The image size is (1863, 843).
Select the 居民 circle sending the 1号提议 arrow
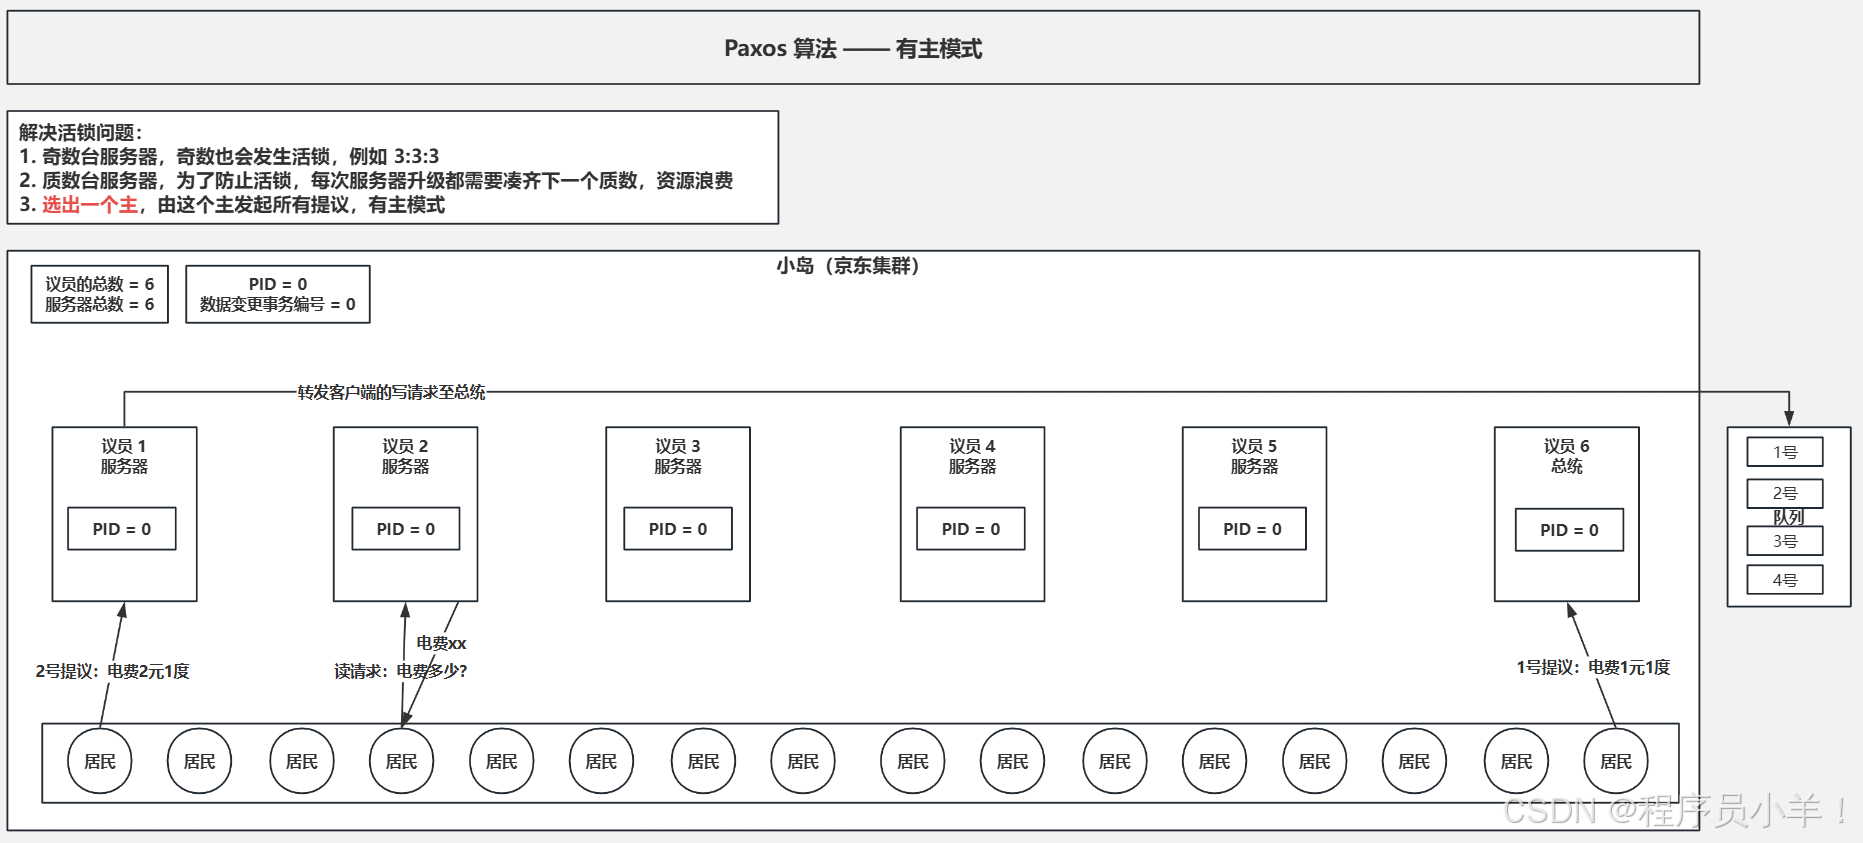pyautogui.click(x=1616, y=761)
